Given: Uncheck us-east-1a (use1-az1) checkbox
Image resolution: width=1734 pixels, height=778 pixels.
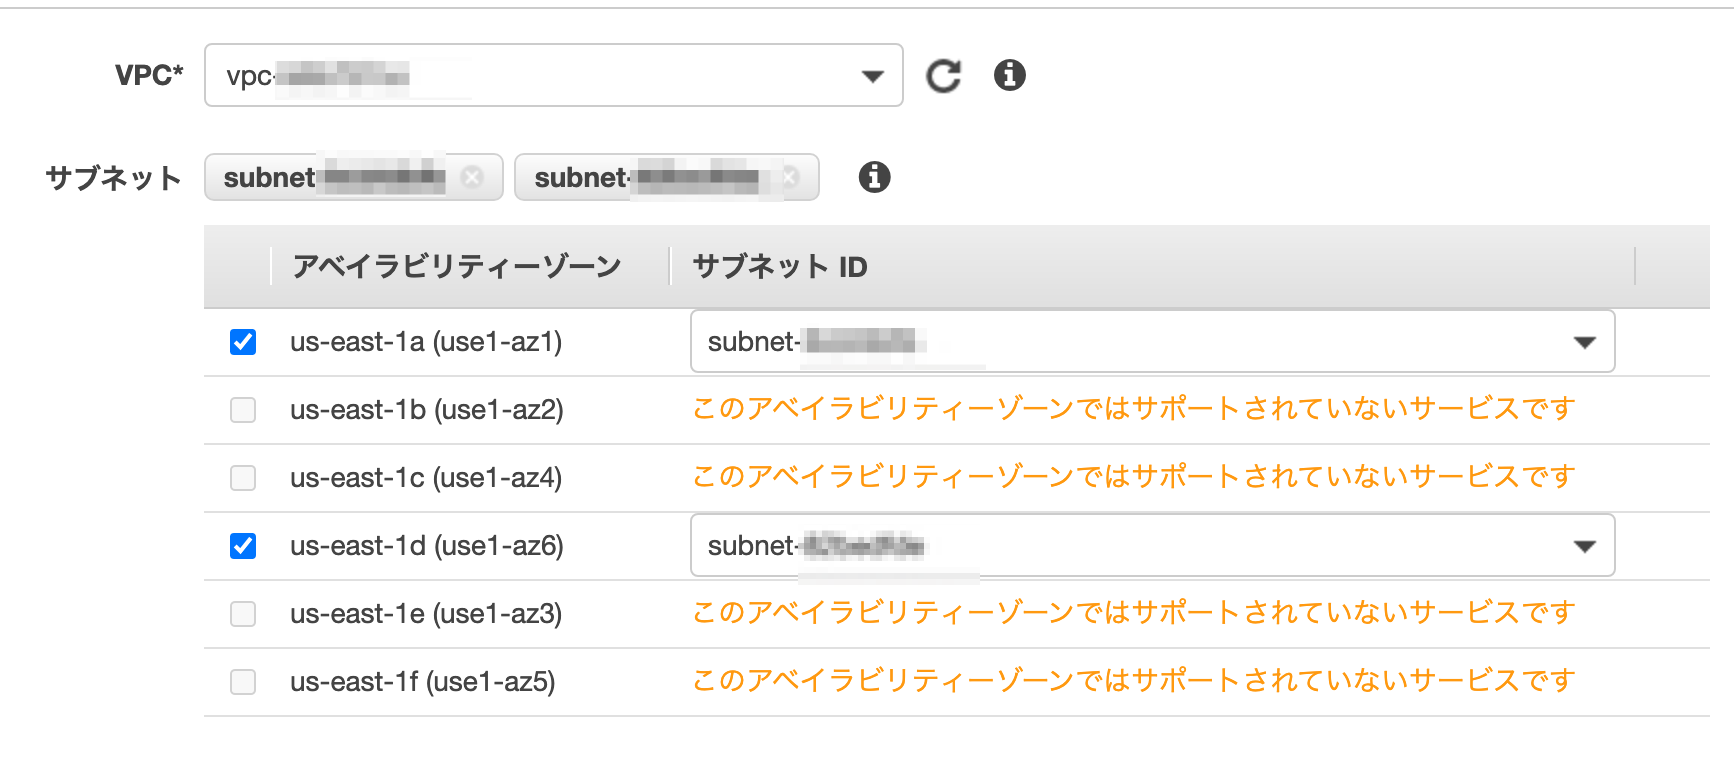Looking at the screenshot, I should click(243, 342).
